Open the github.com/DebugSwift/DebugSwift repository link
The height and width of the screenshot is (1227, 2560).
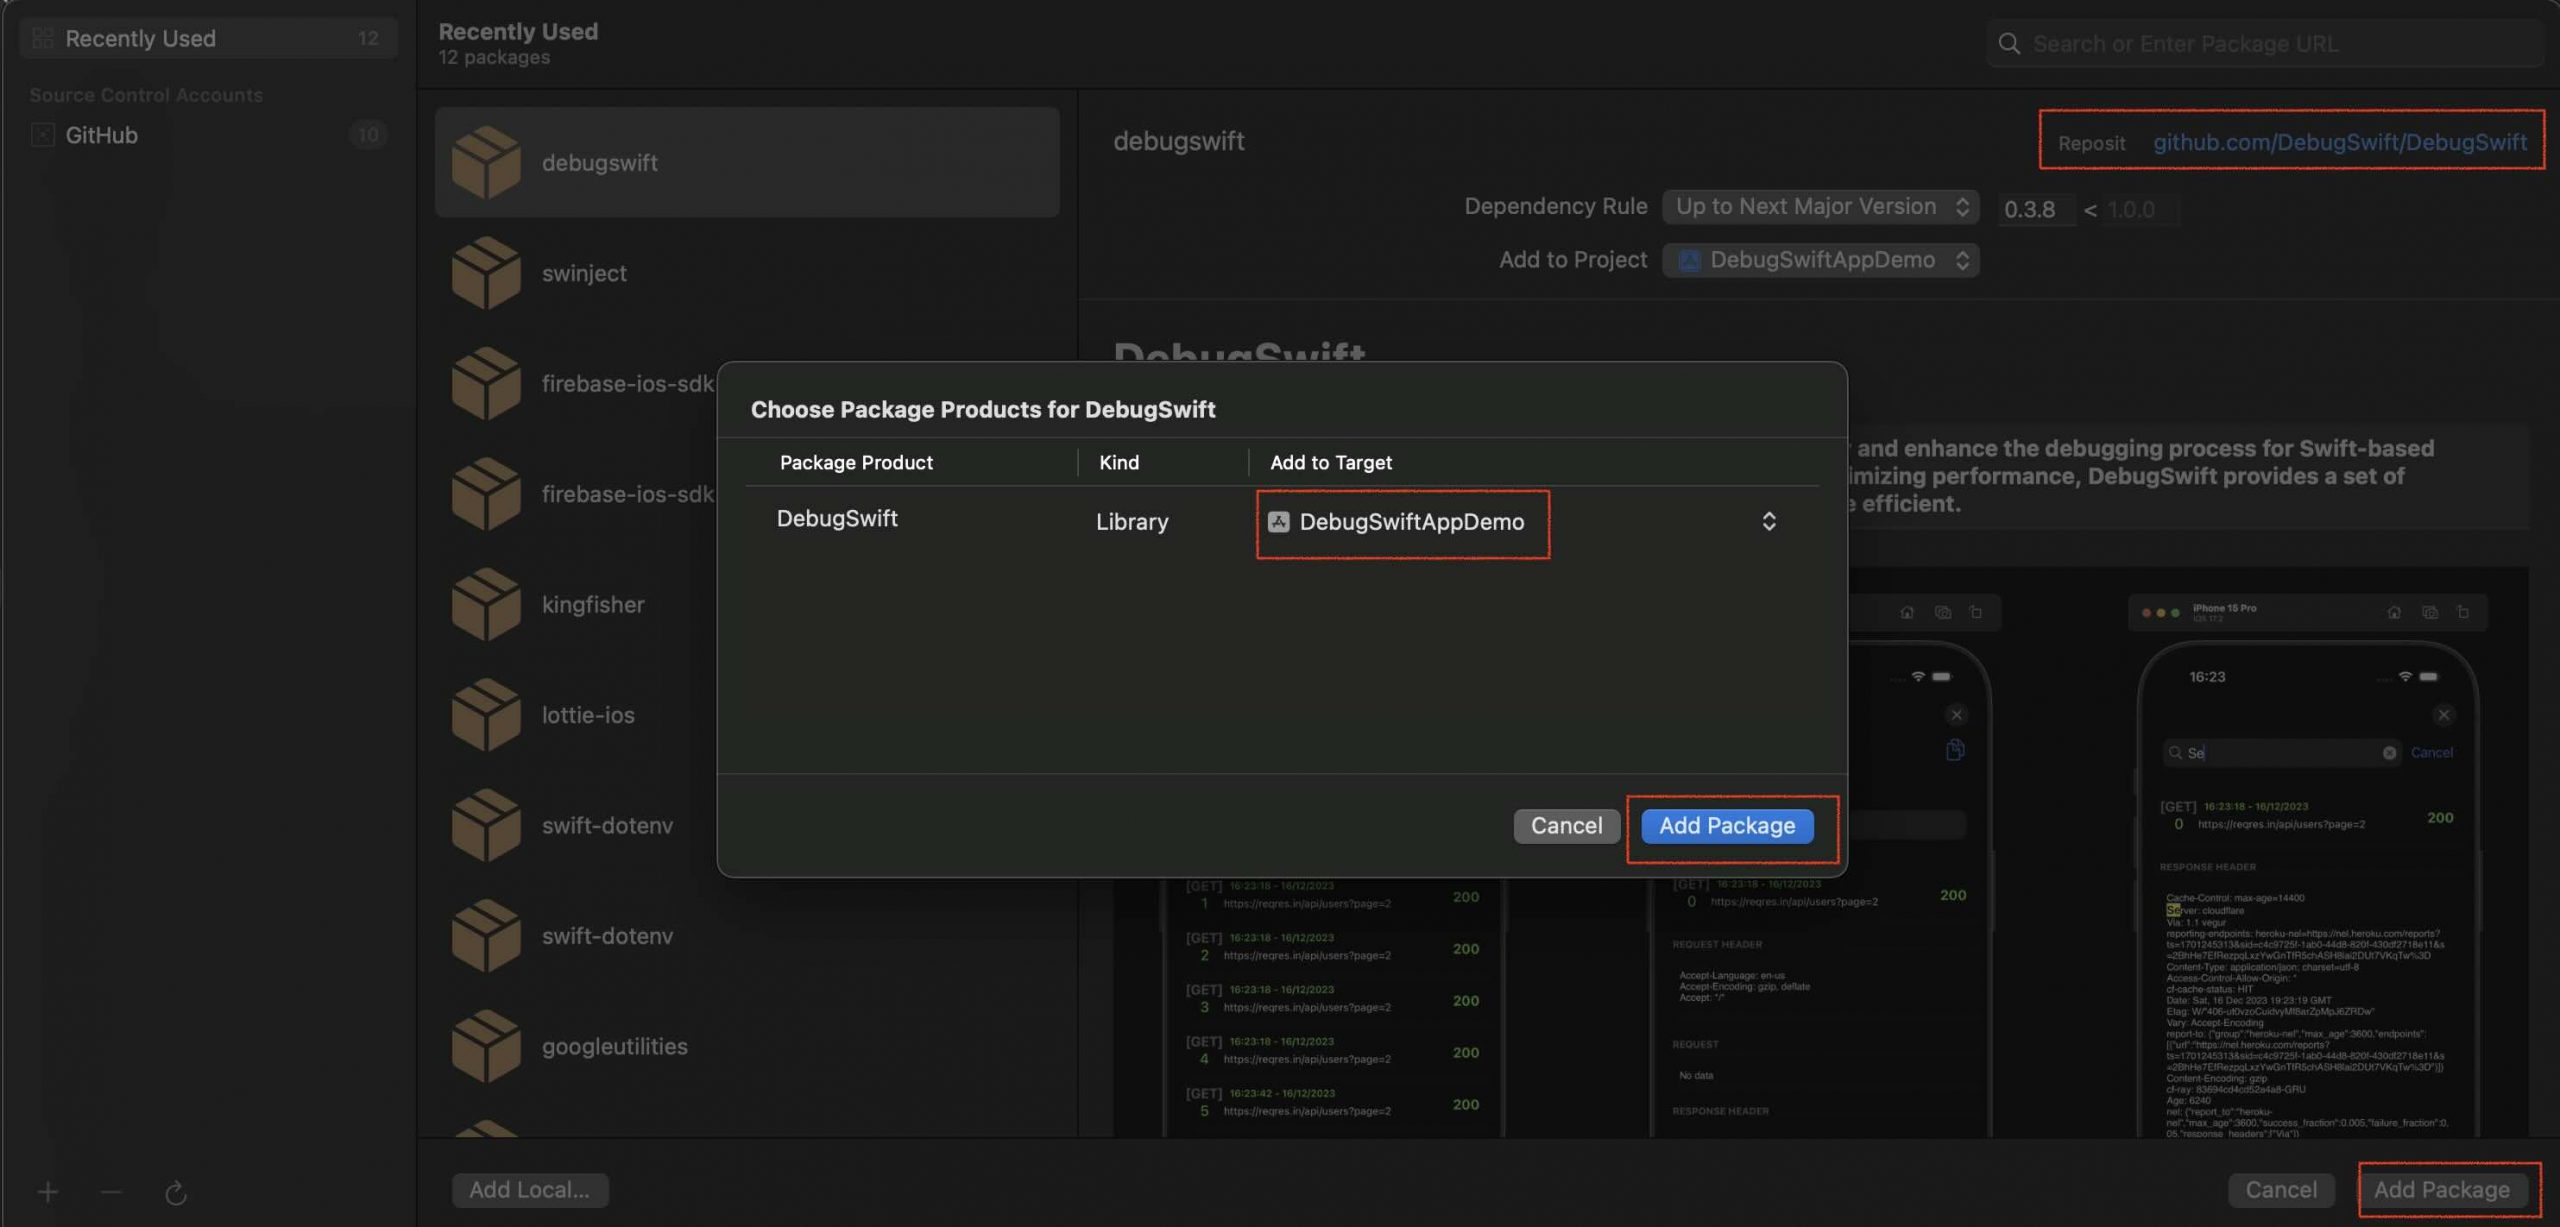click(x=2340, y=142)
